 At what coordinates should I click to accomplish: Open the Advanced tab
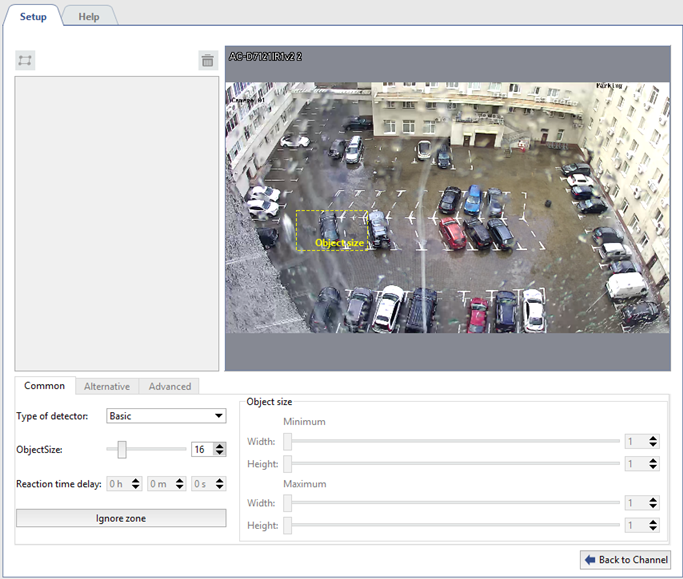point(169,386)
